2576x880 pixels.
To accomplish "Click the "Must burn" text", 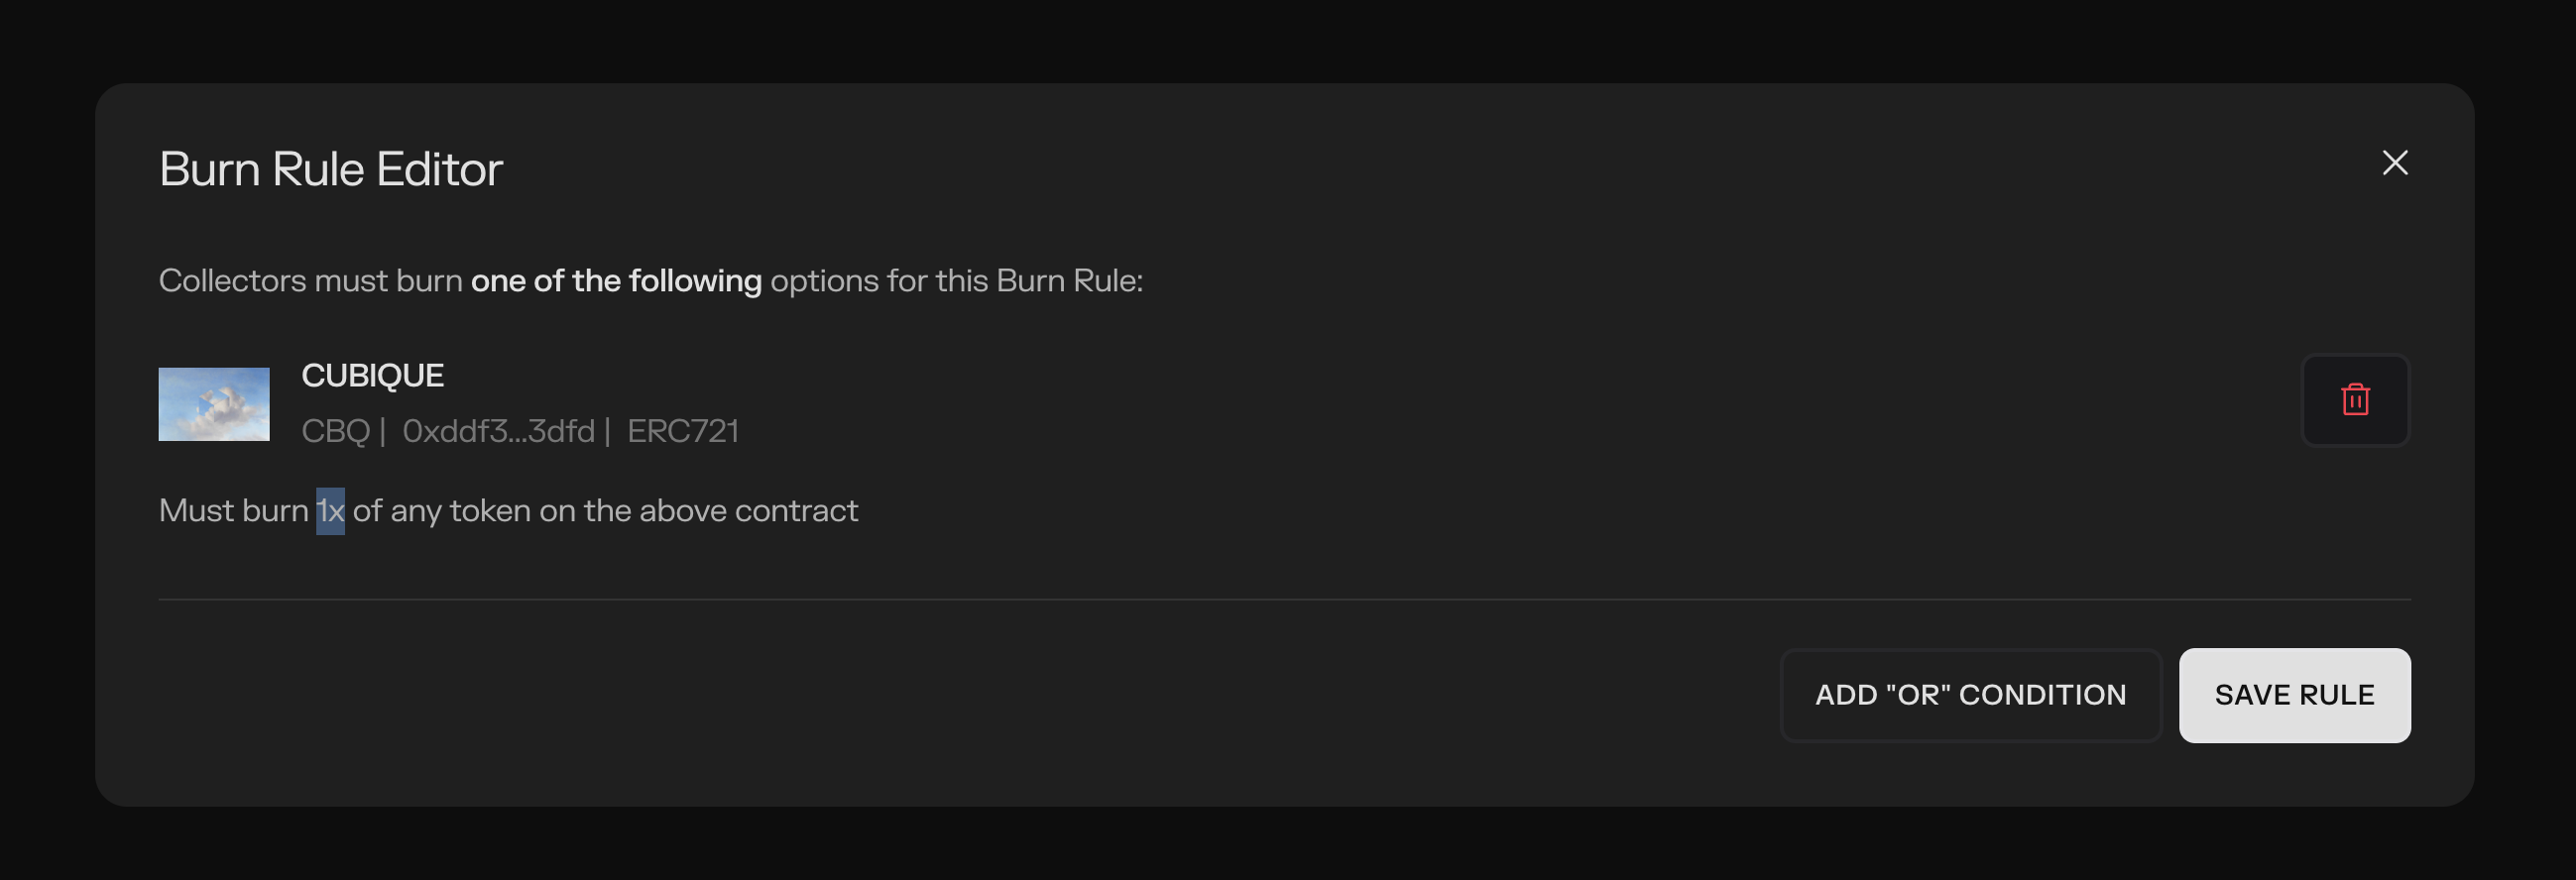I will click(x=234, y=511).
